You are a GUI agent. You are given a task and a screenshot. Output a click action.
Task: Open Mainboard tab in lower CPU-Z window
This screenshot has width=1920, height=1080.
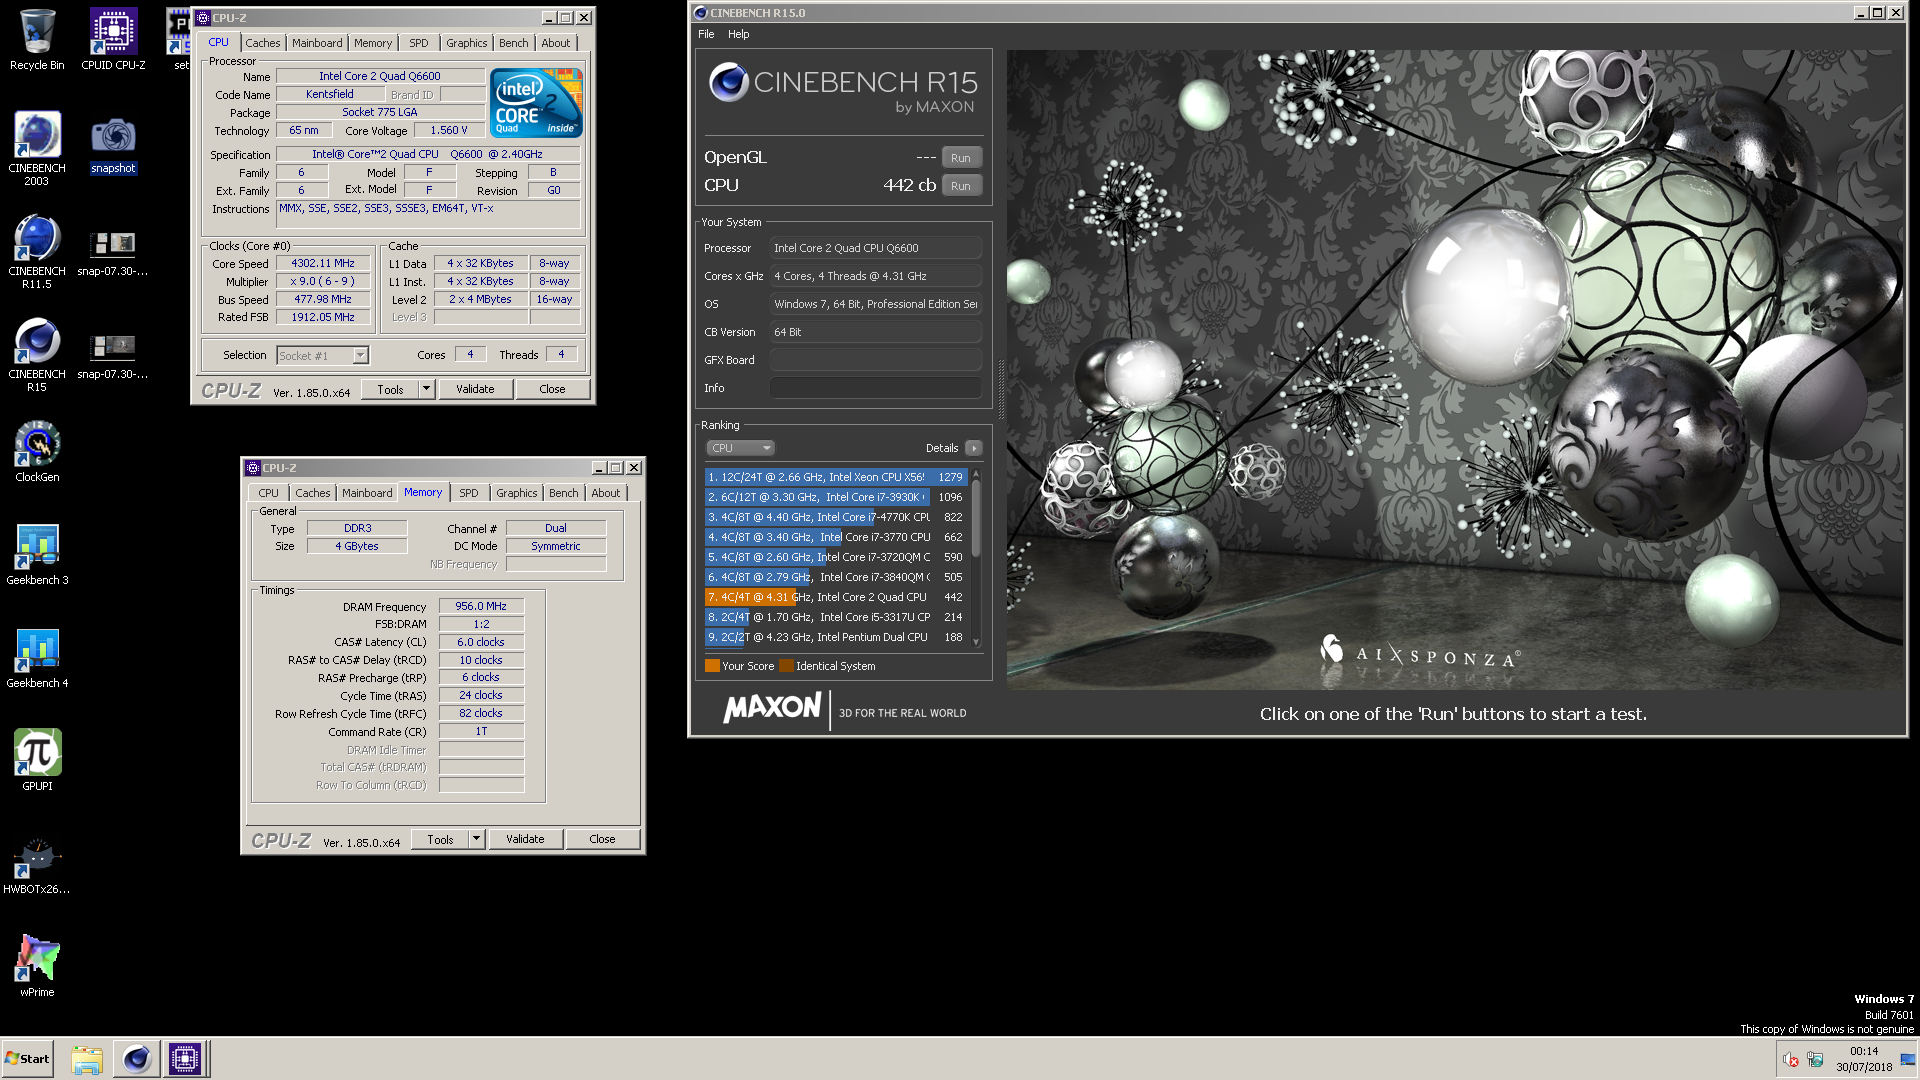367,493
